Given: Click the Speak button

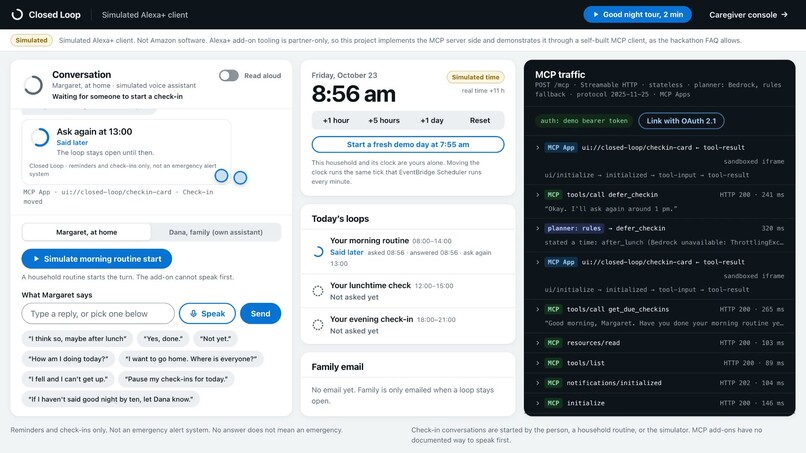Looking at the screenshot, I should (207, 314).
